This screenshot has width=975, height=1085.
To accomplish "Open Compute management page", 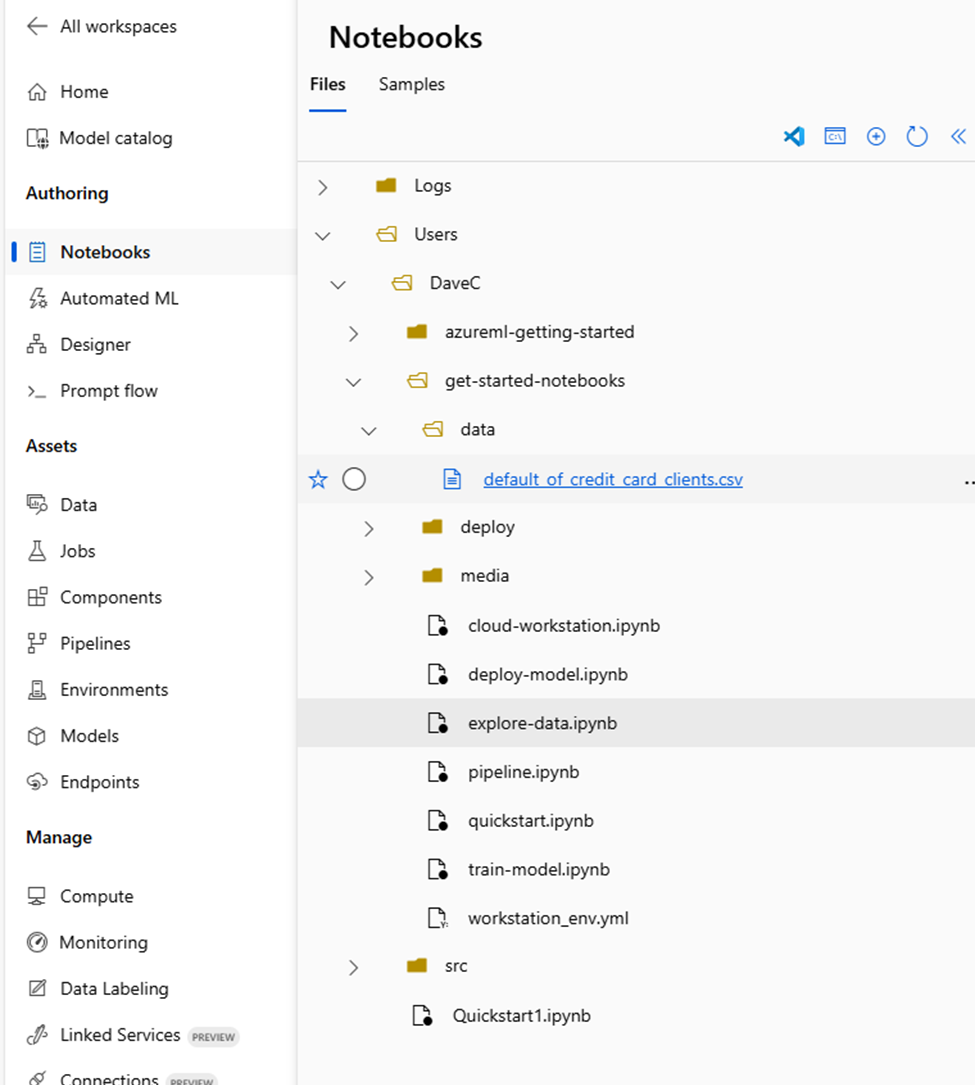I will tap(97, 896).
